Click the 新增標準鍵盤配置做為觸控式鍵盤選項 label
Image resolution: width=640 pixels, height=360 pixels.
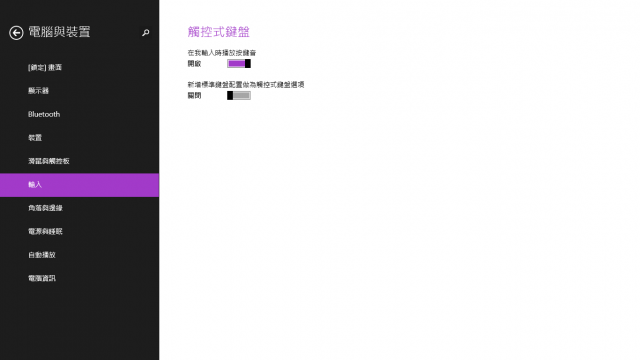[x=246, y=84]
